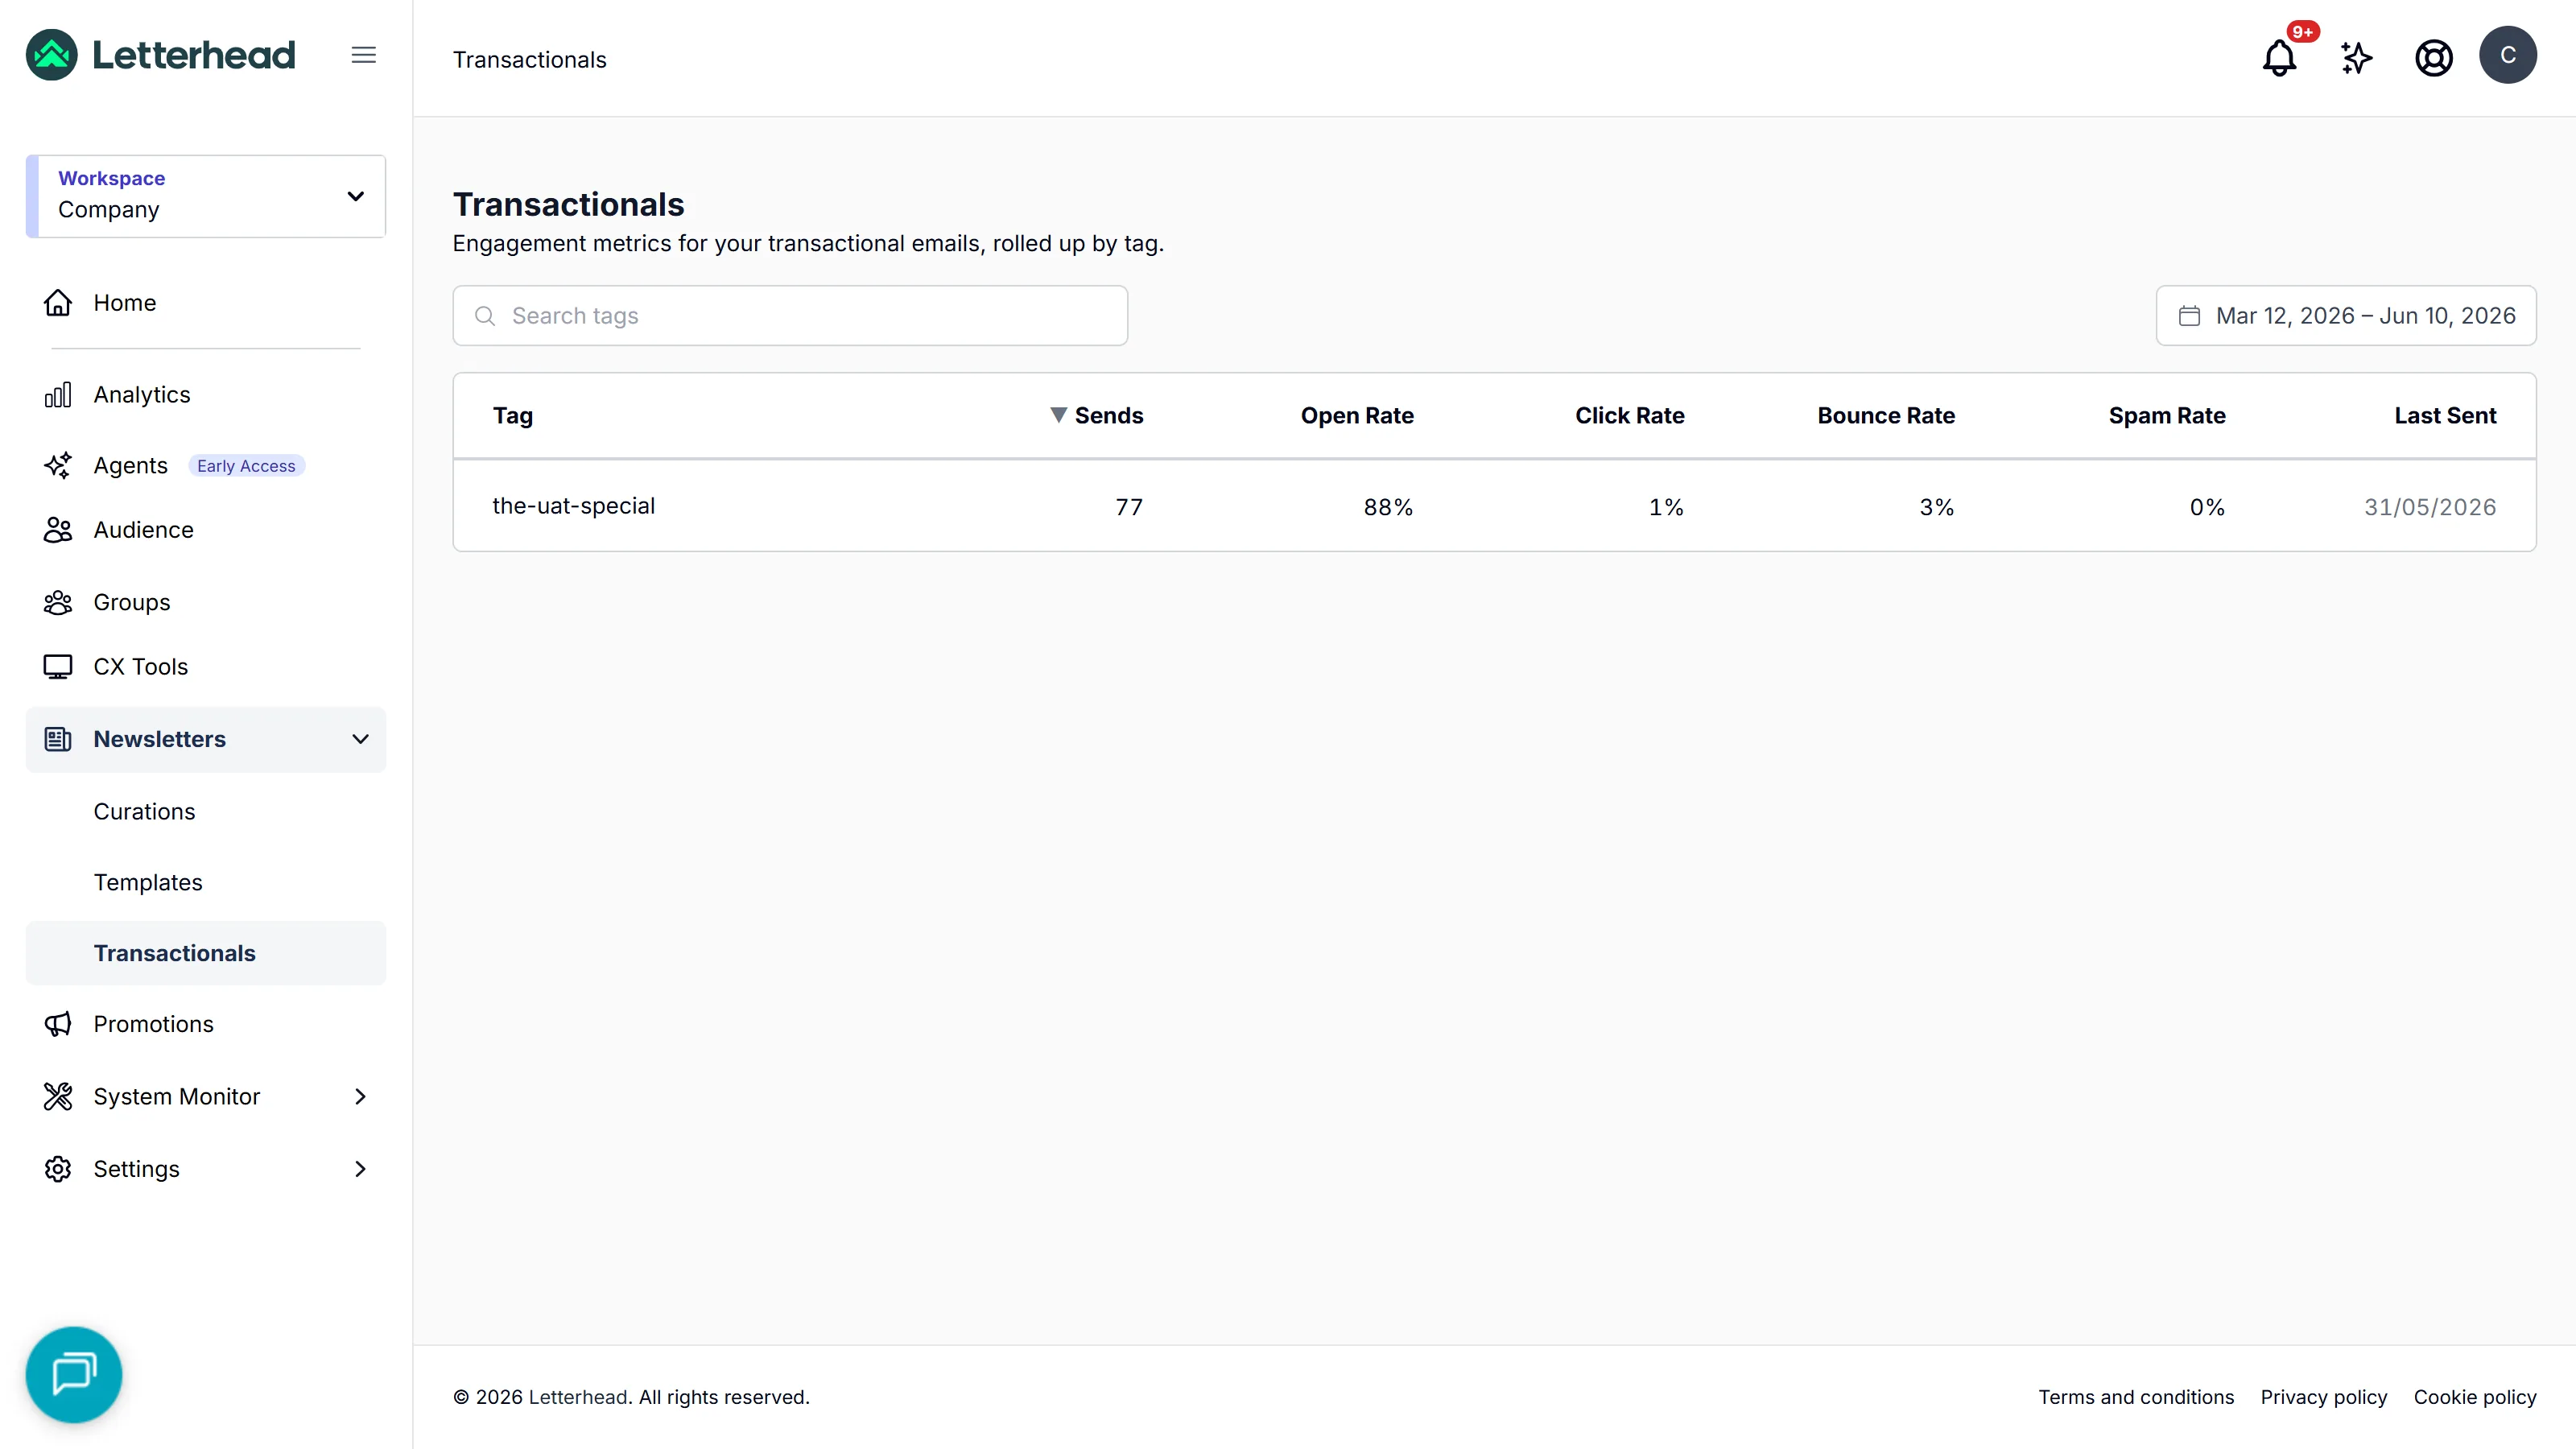
Task: Open the help lifebuoy icon
Action: point(2433,57)
